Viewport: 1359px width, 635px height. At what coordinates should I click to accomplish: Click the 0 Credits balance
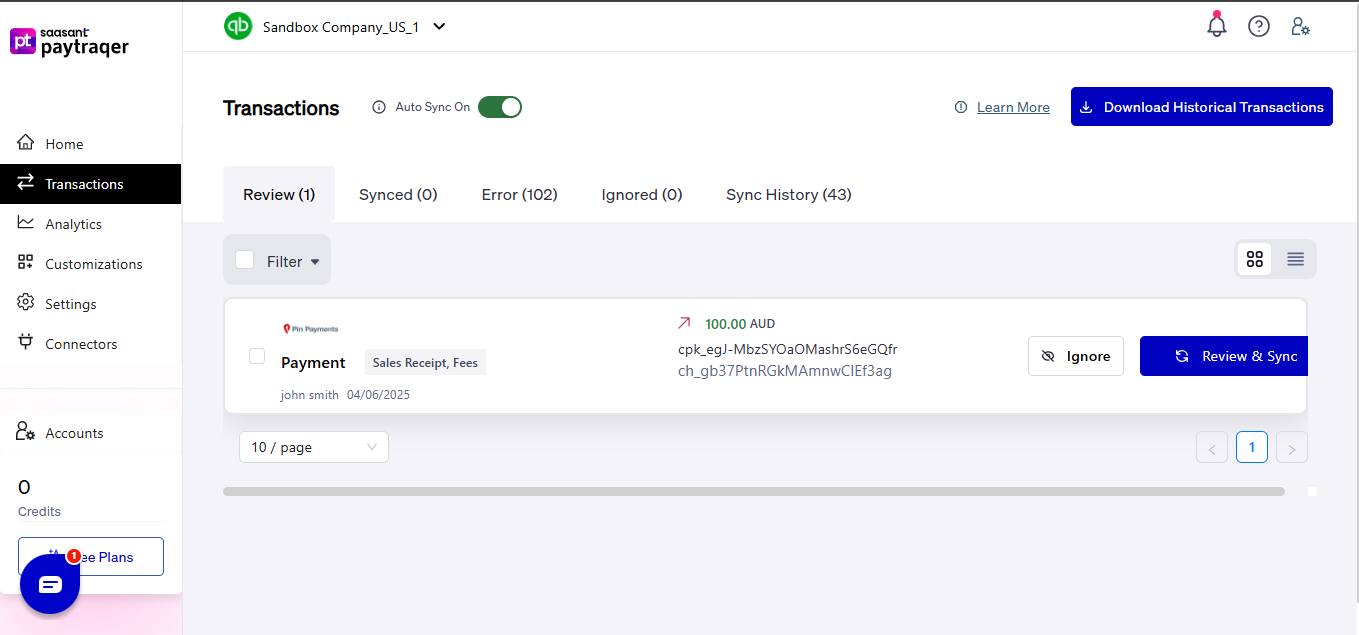tap(40, 498)
